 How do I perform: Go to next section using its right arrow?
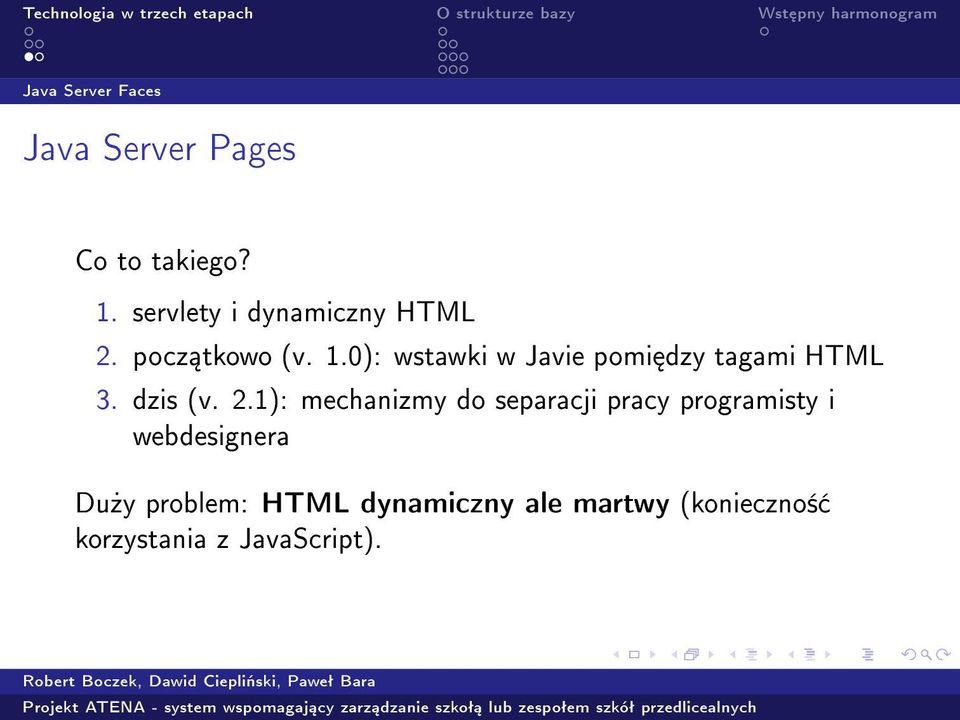pyautogui.click(x=828, y=654)
